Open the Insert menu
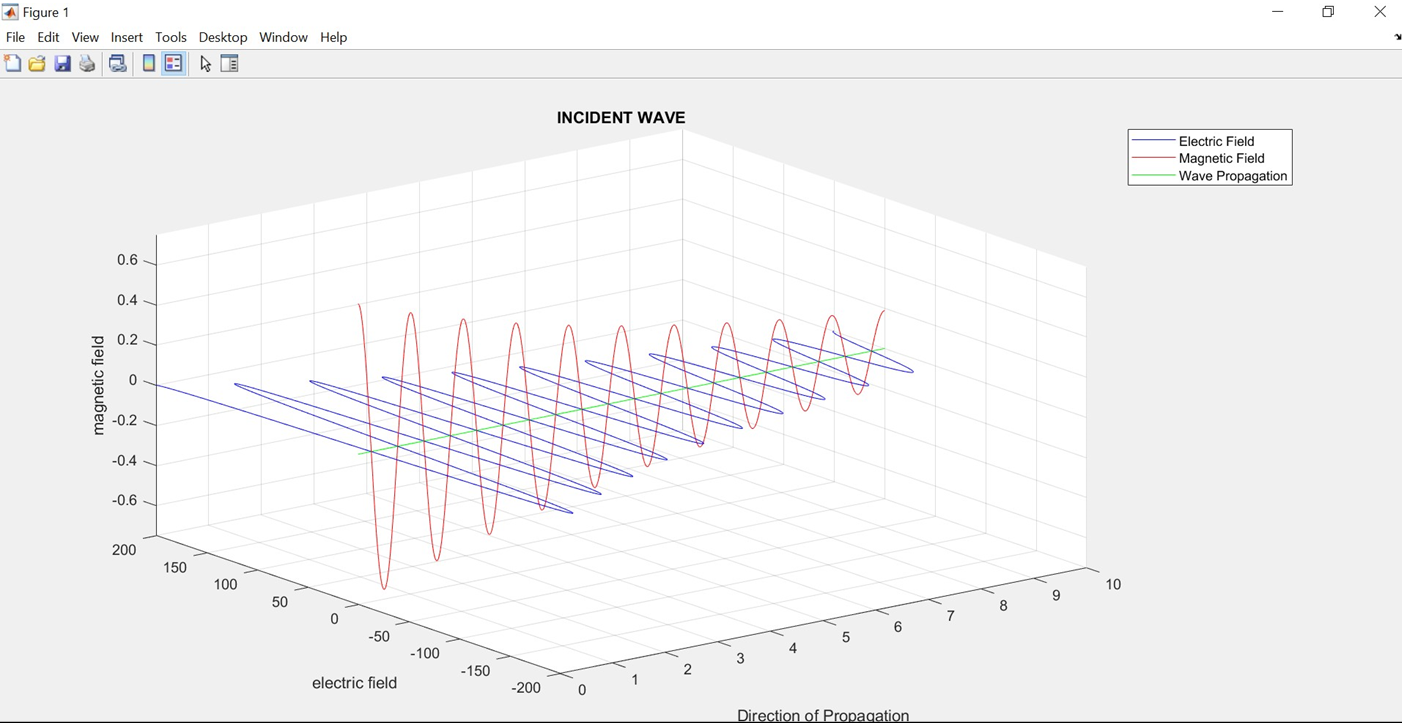 point(126,37)
